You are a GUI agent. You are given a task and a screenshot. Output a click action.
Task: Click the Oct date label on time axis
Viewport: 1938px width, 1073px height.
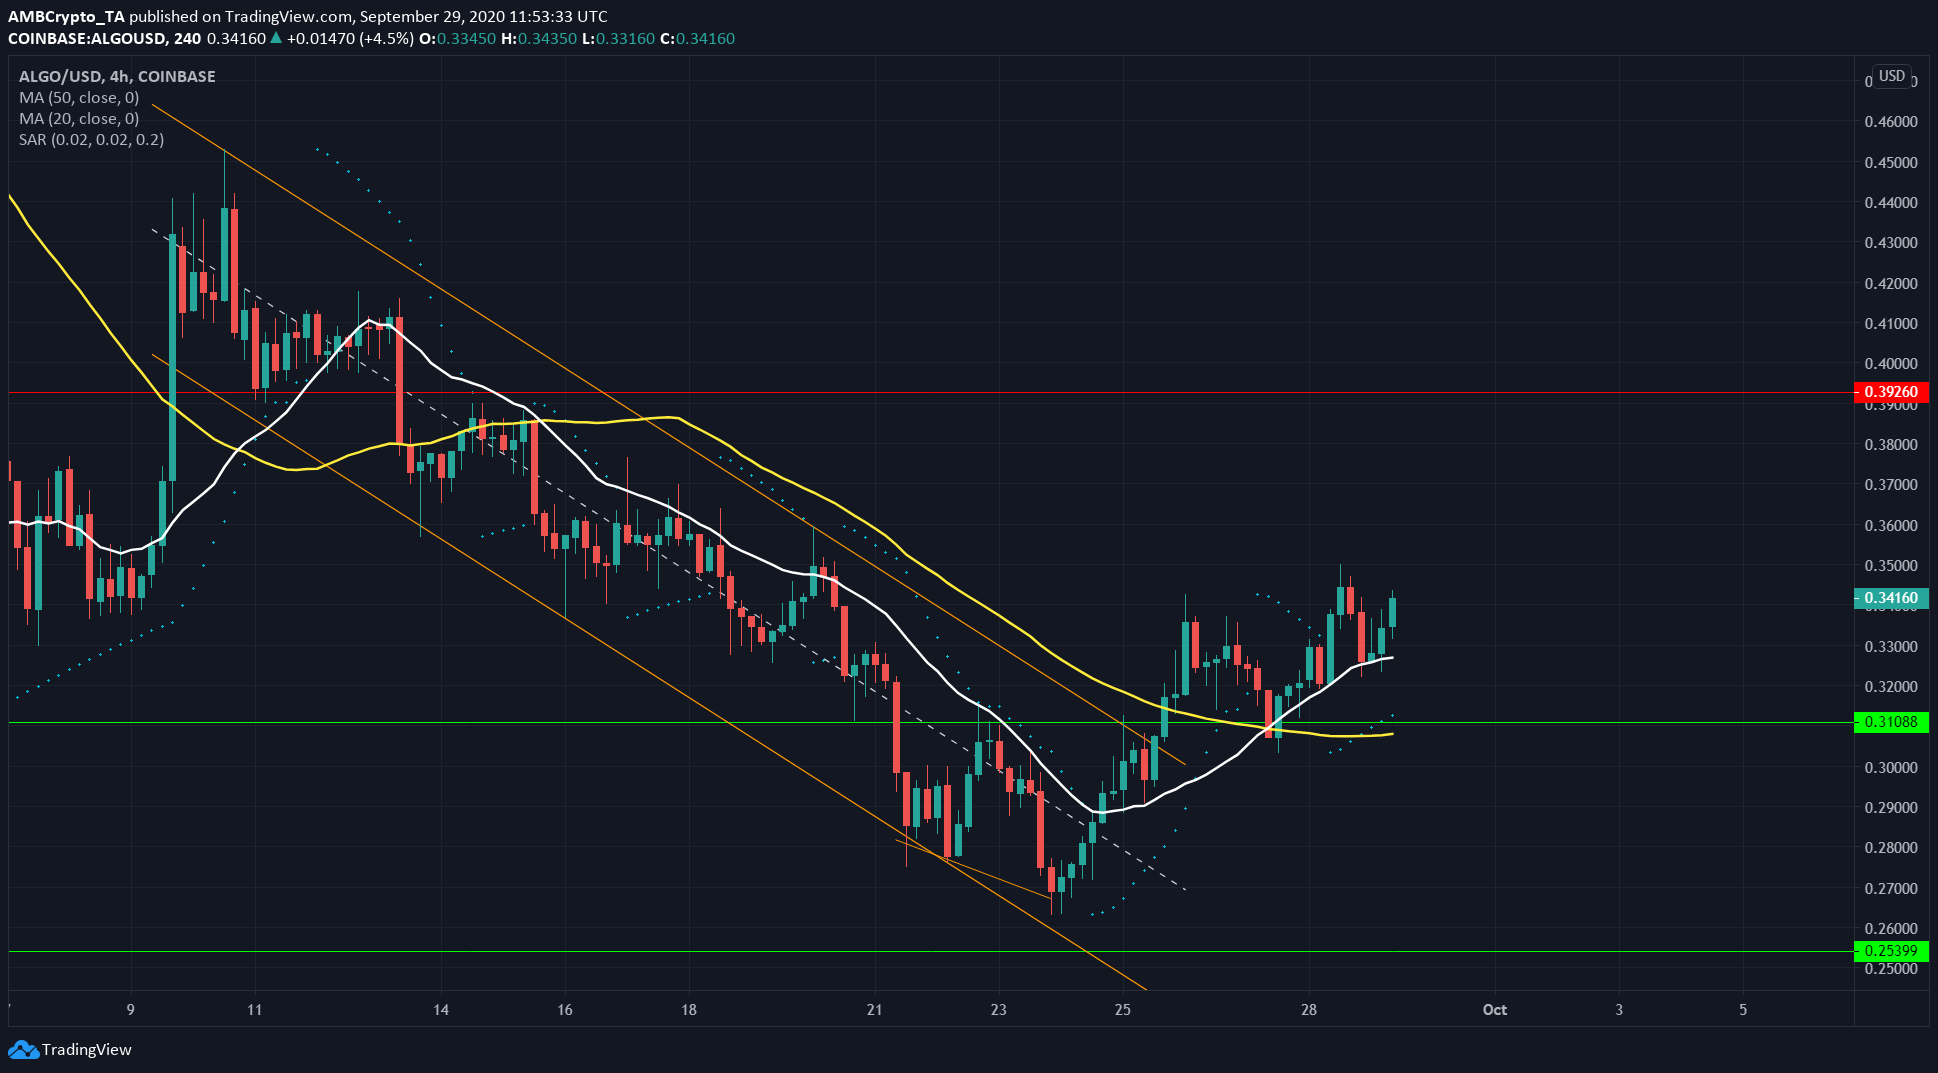[x=1495, y=1010]
